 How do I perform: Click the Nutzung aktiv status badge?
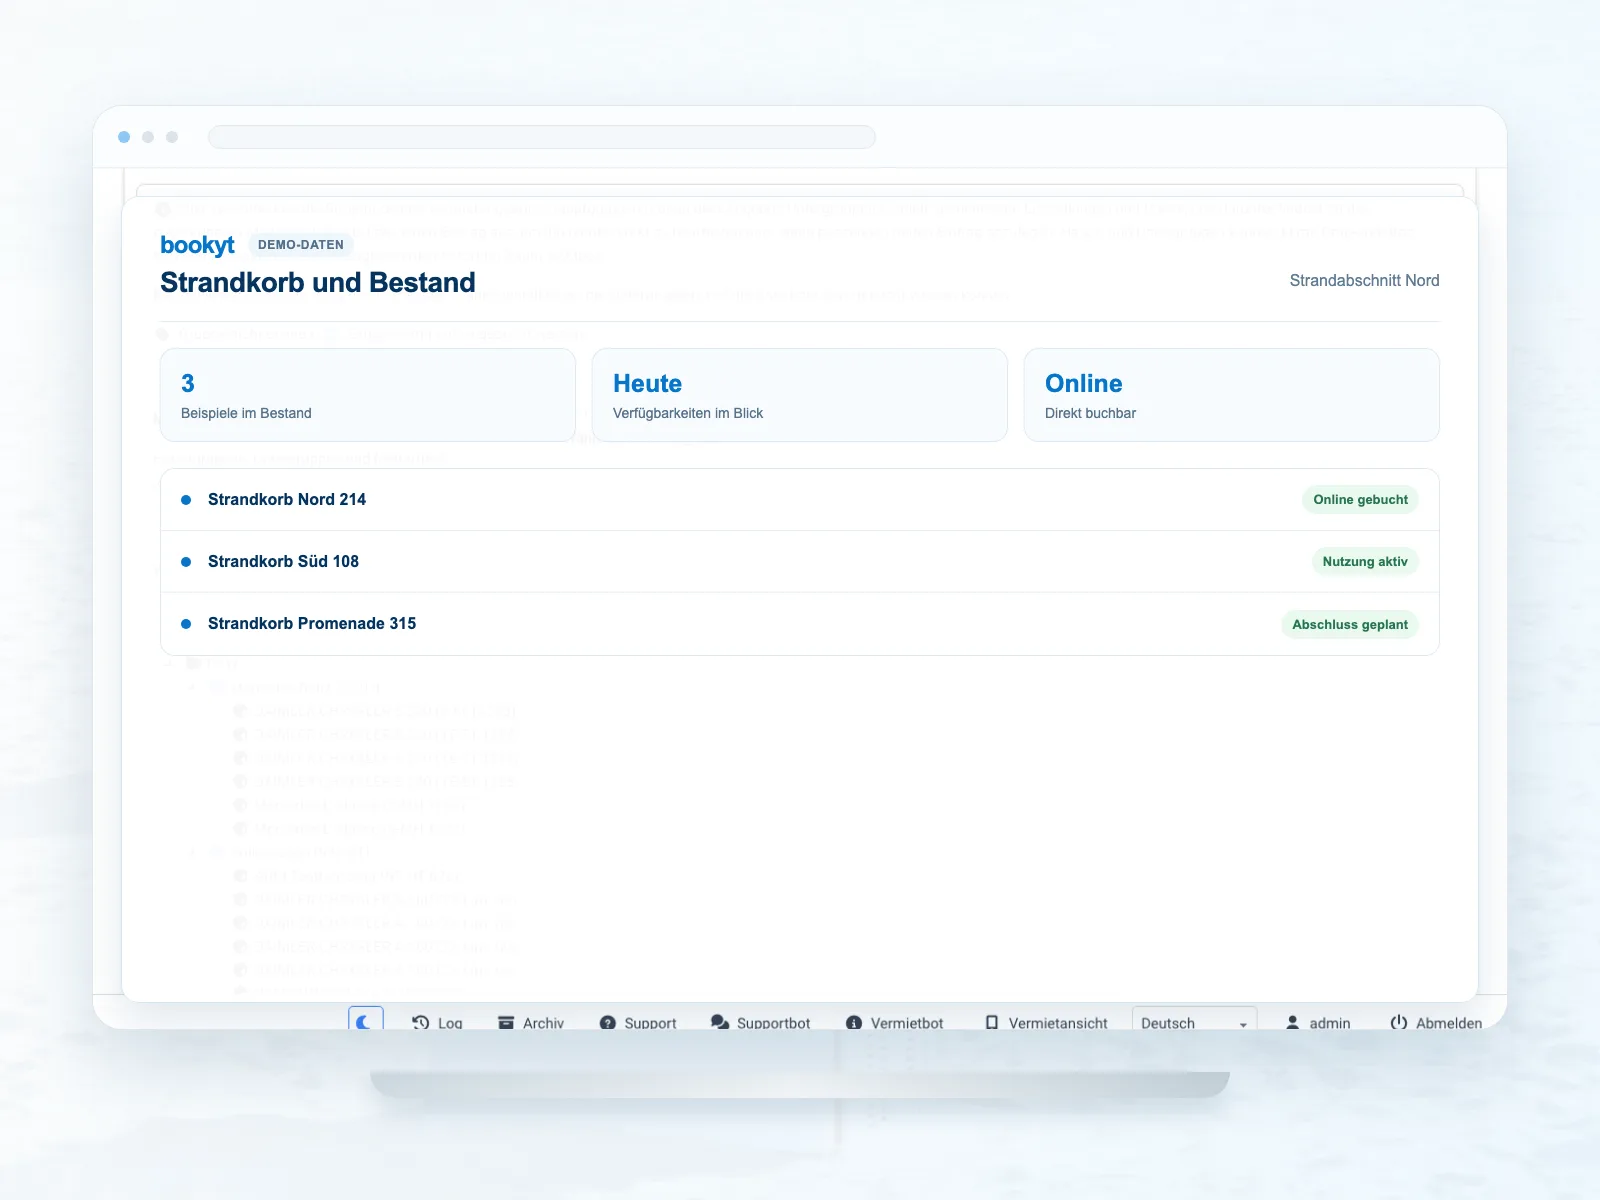1365,562
